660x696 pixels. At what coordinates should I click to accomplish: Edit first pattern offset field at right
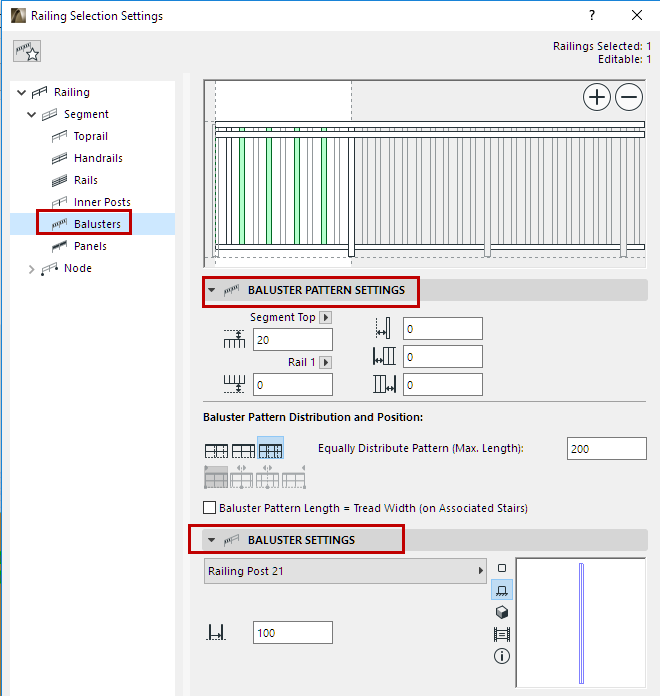(x=443, y=328)
